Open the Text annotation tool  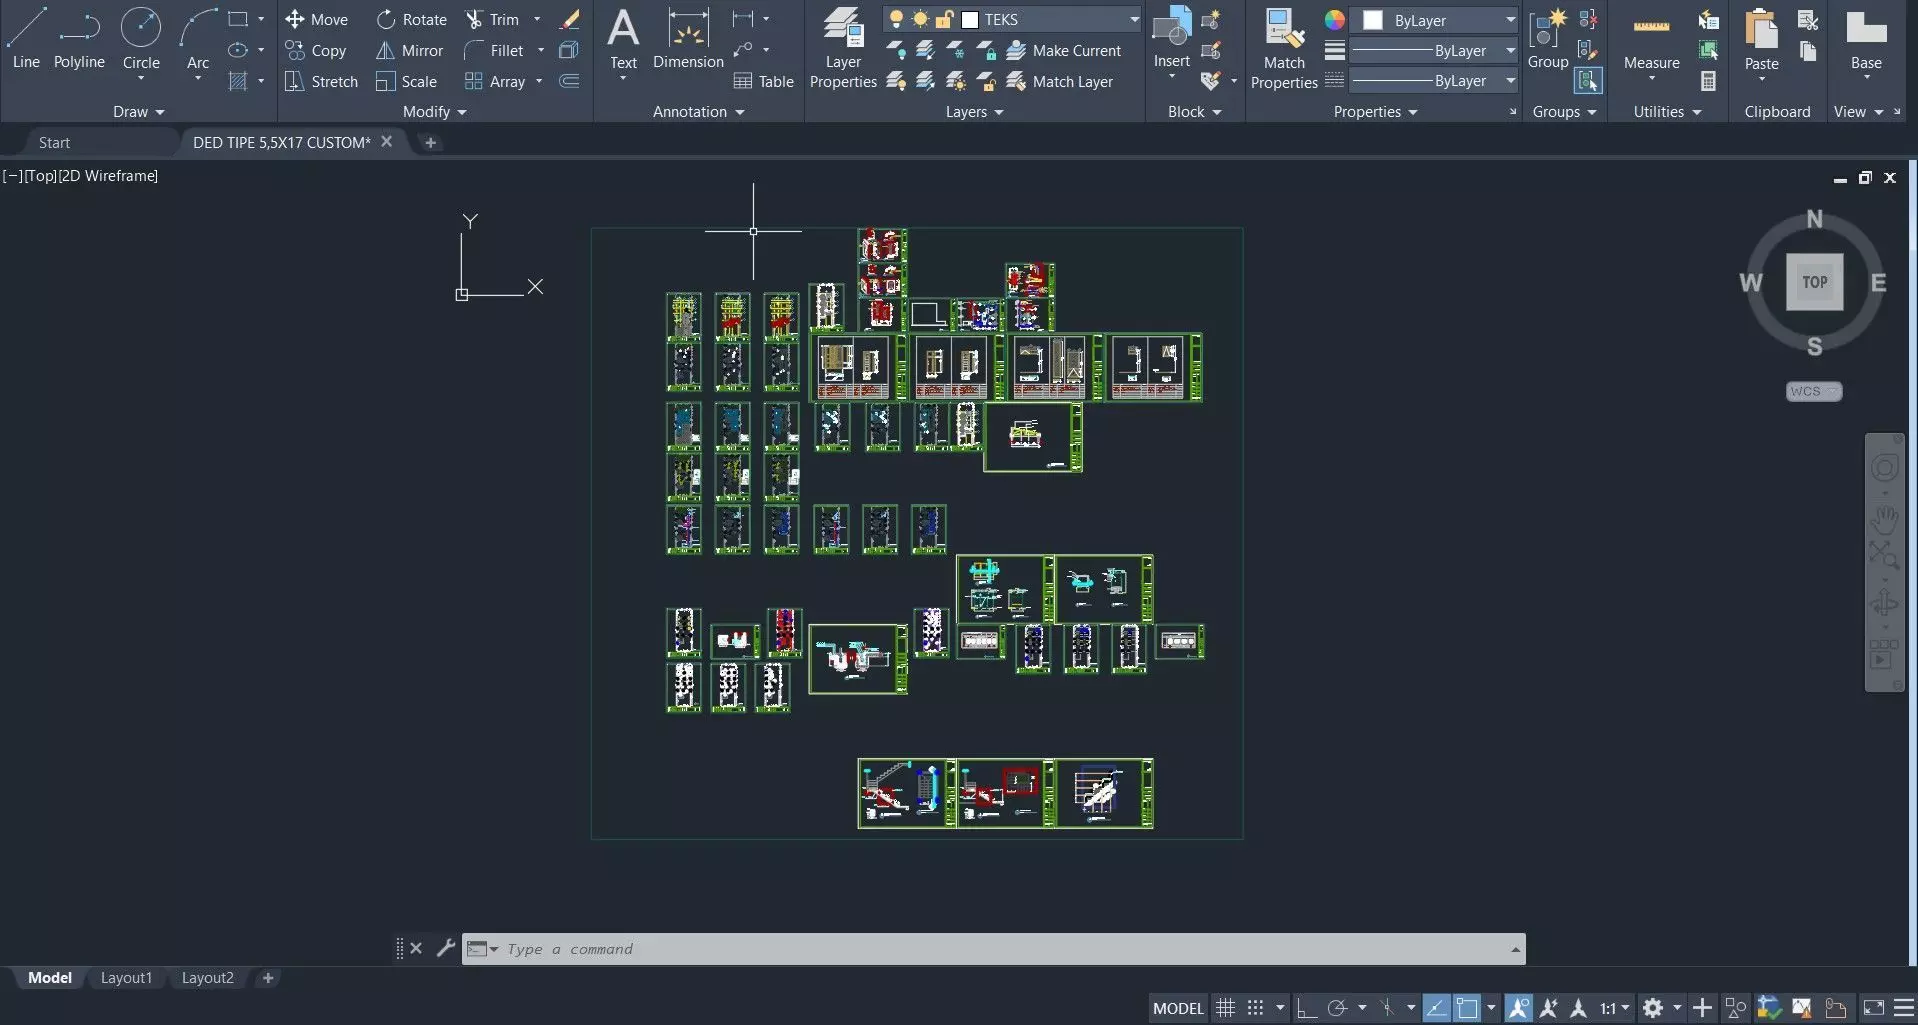(623, 40)
